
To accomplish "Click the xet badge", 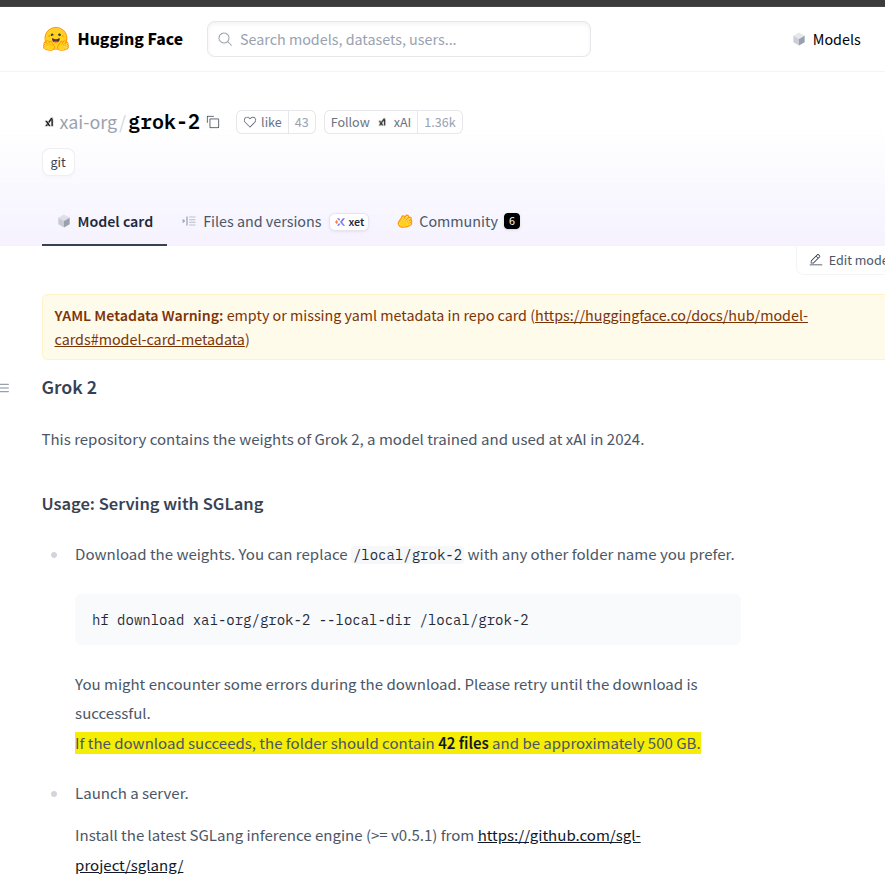I will click(349, 222).
